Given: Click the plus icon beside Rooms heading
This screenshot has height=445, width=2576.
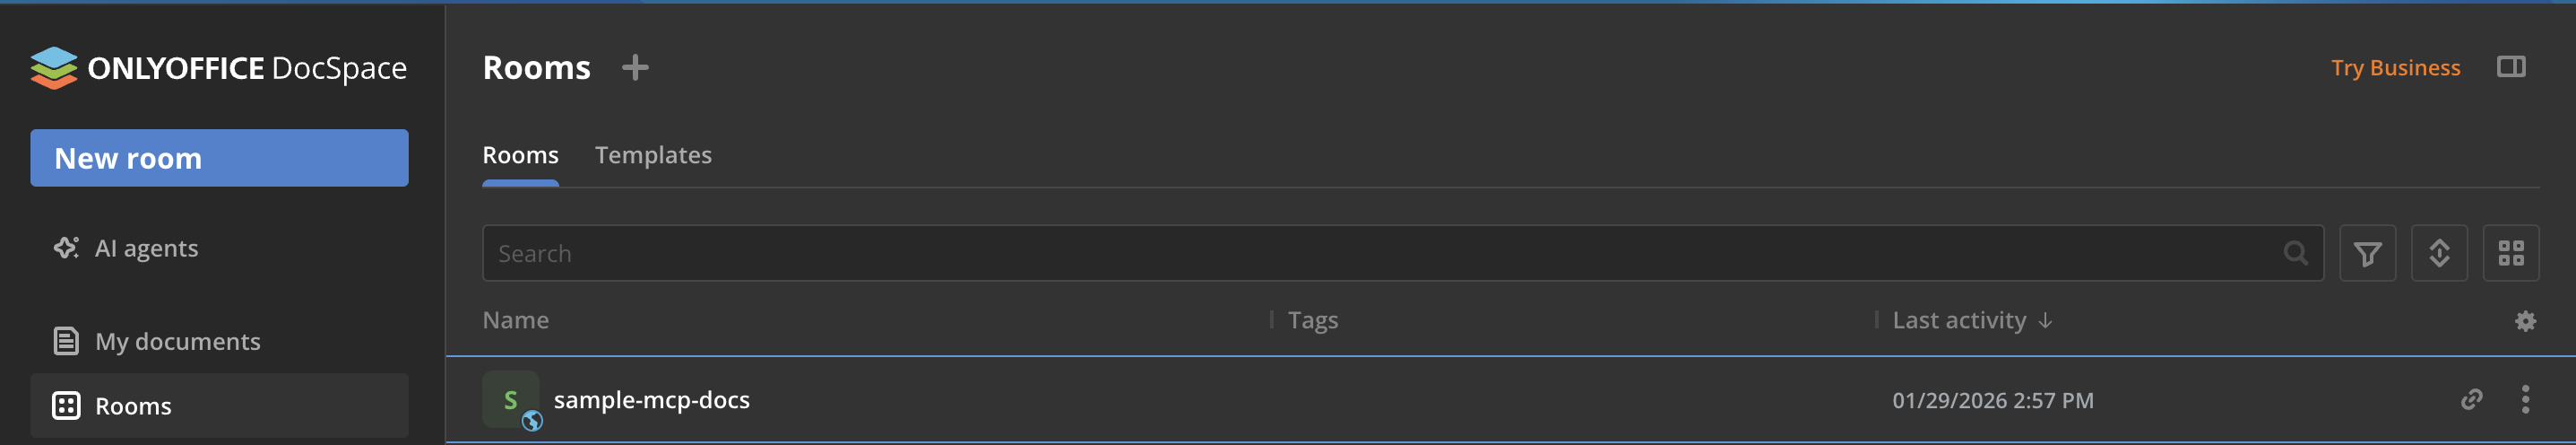Looking at the screenshot, I should click(x=635, y=68).
